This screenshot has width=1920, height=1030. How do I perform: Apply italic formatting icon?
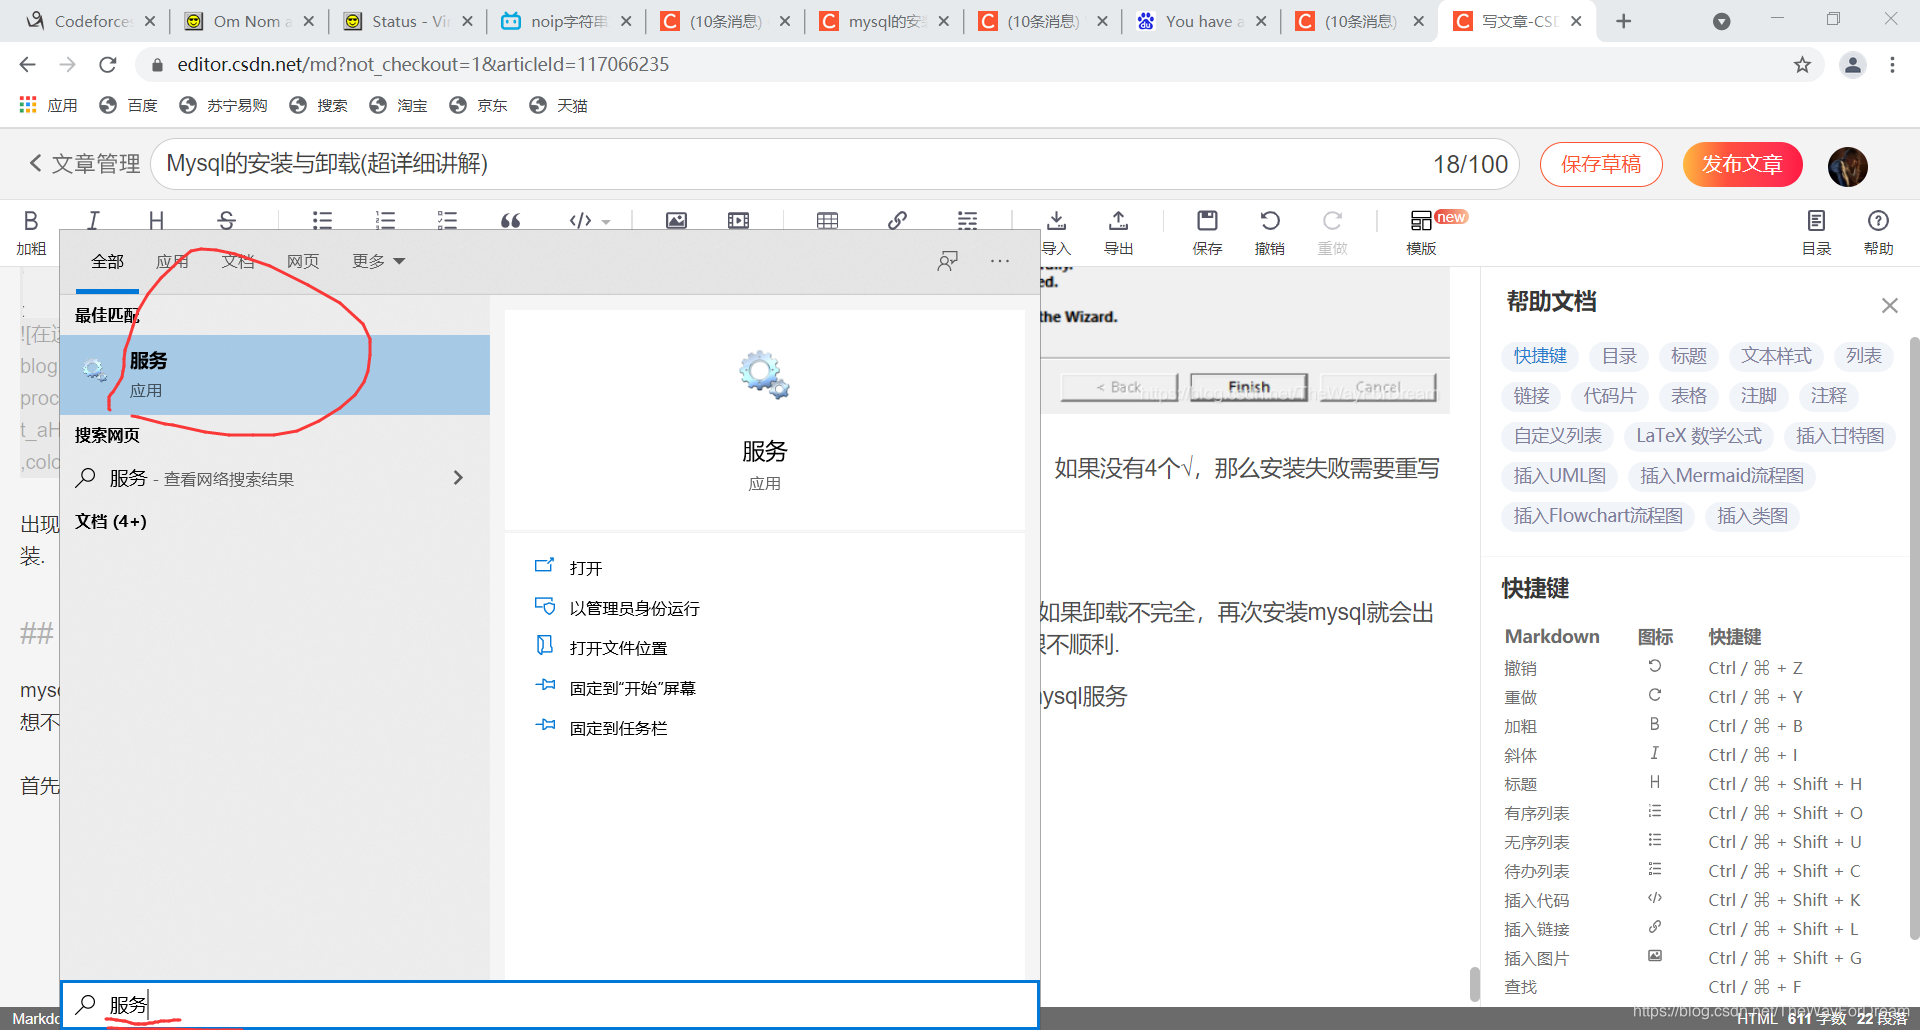coord(93,221)
